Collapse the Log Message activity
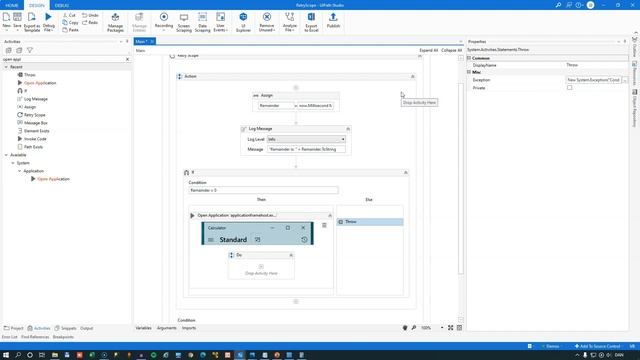The width and height of the screenshot is (640, 360). [348, 129]
